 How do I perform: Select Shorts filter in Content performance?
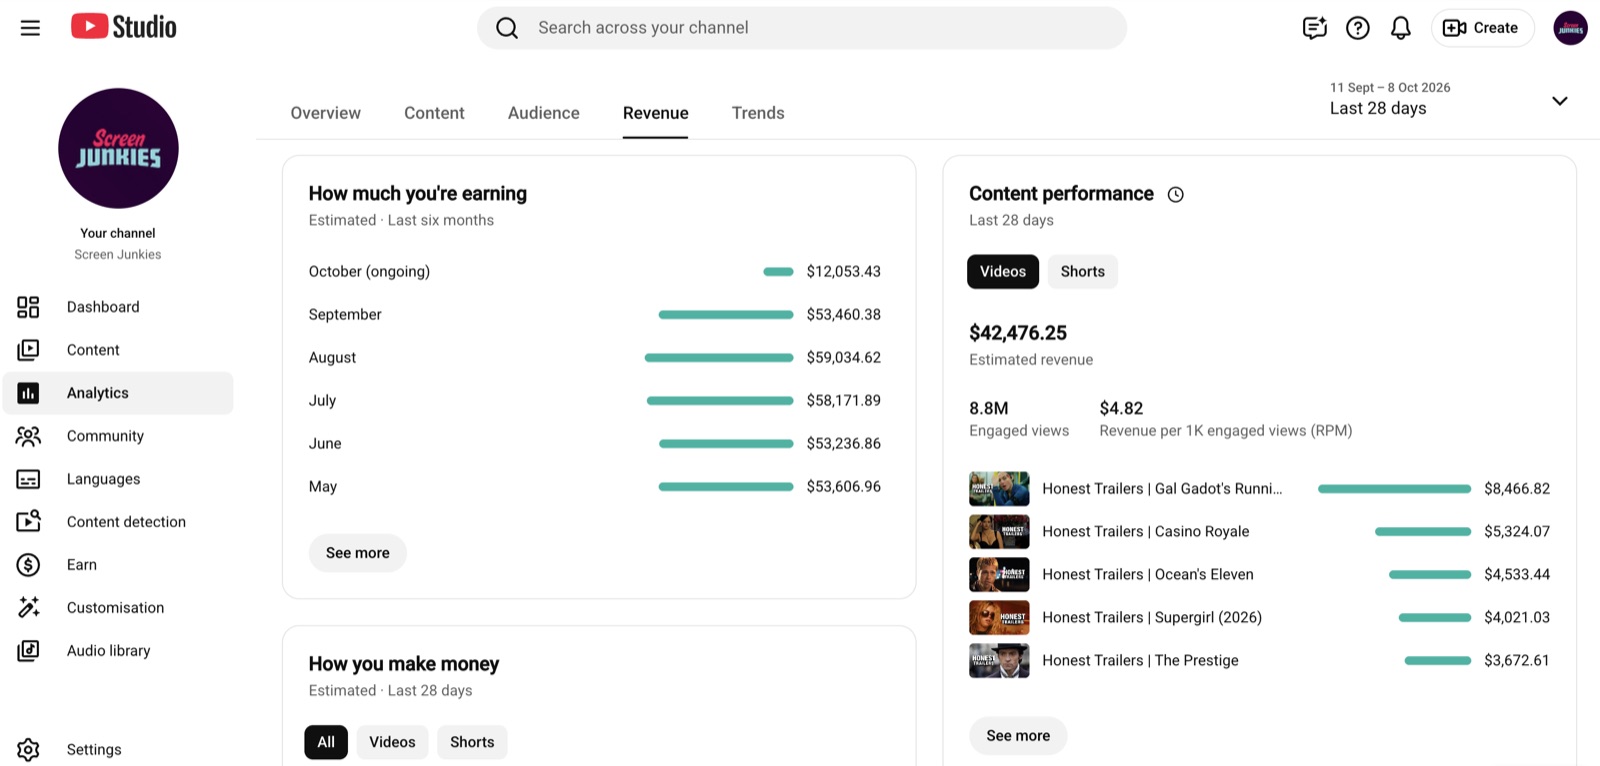[1082, 272]
